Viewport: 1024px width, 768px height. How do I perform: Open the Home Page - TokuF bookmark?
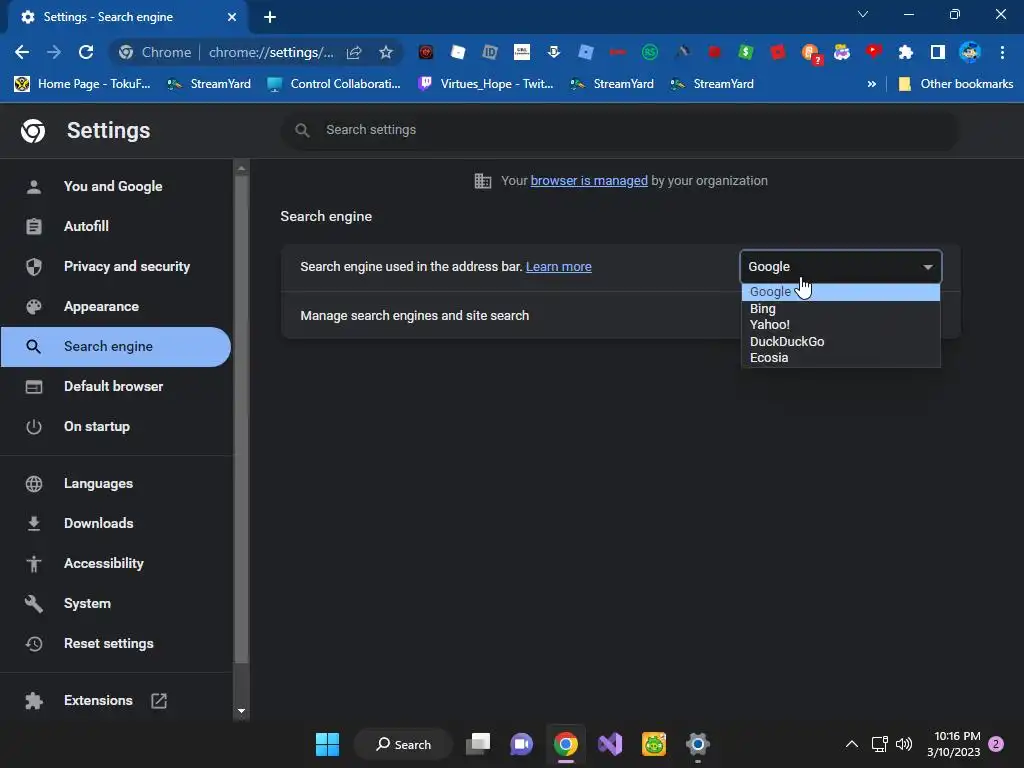tap(83, 84)
